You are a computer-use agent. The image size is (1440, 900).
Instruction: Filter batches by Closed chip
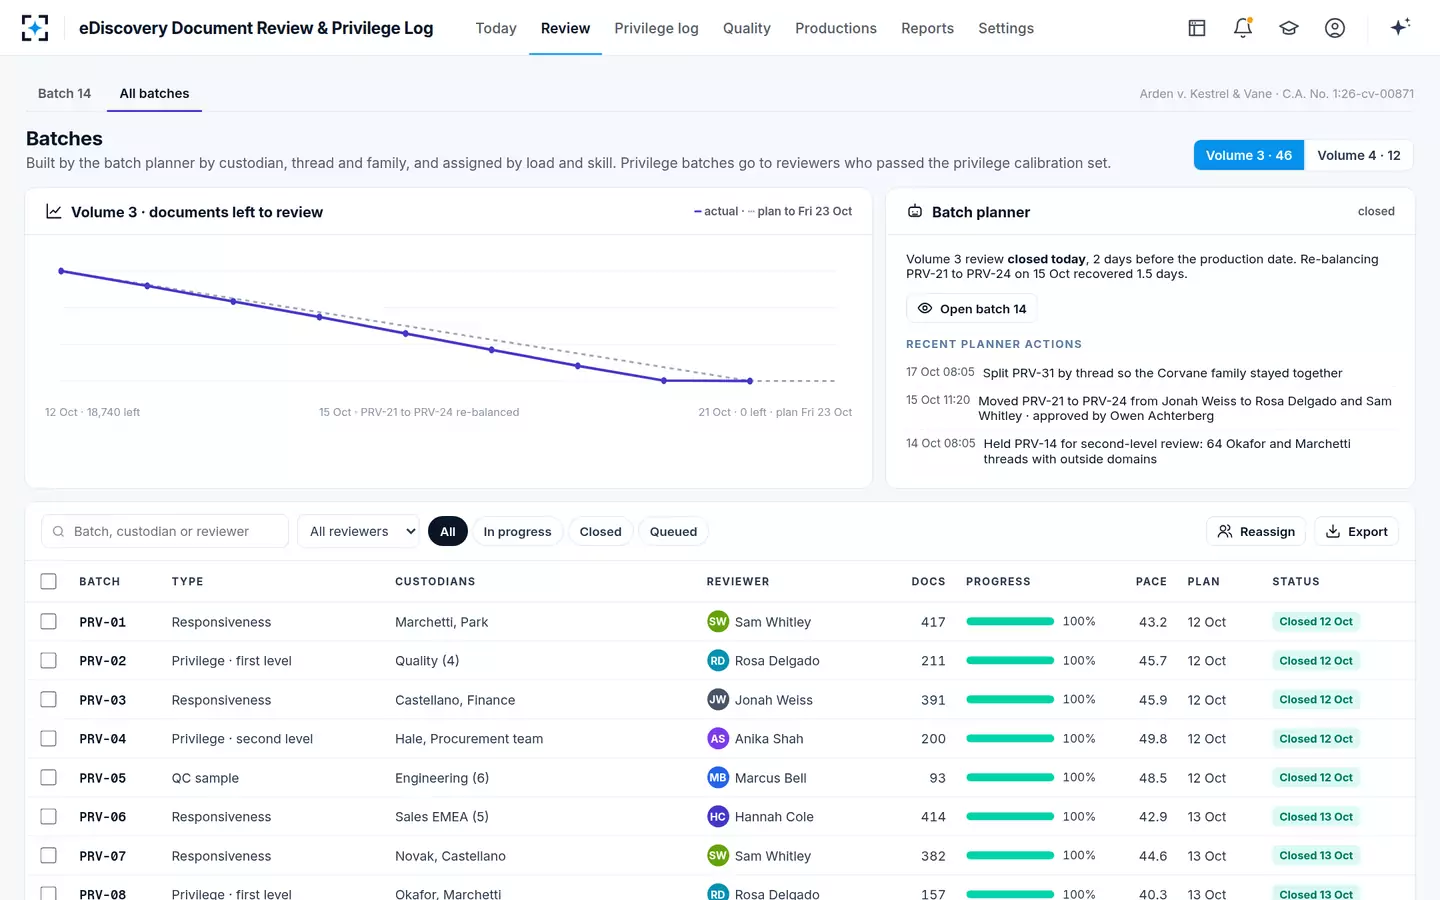pyautogui.click(x=600, y=532)
